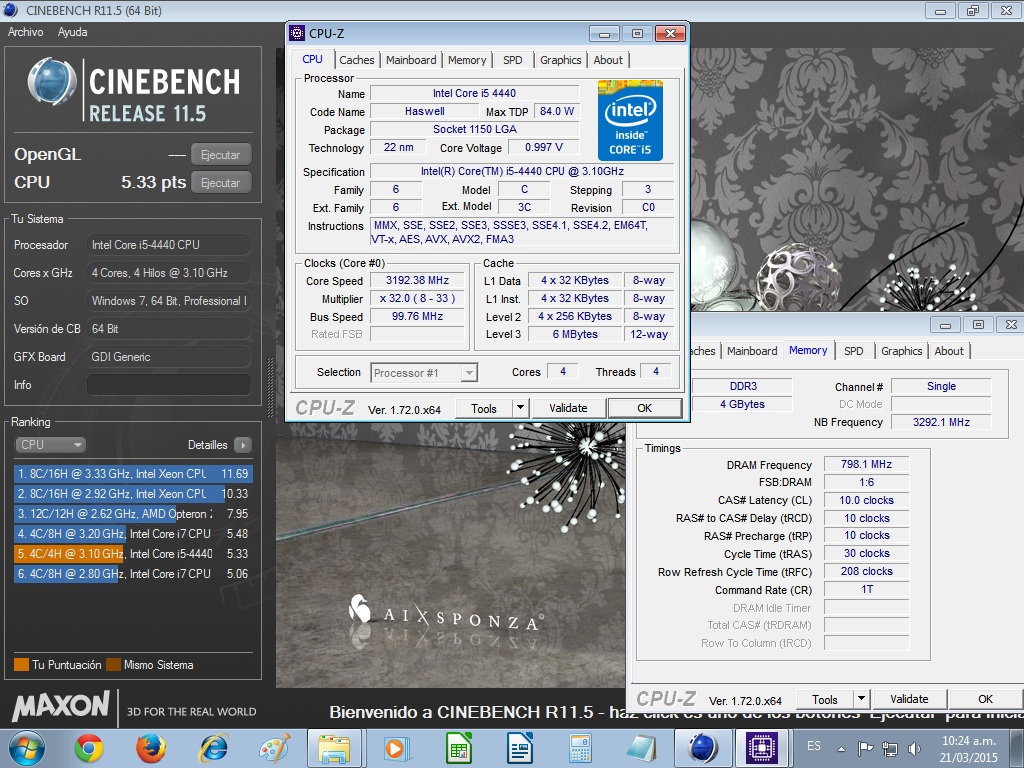Click Validate in back CPU-Z window

909,699
